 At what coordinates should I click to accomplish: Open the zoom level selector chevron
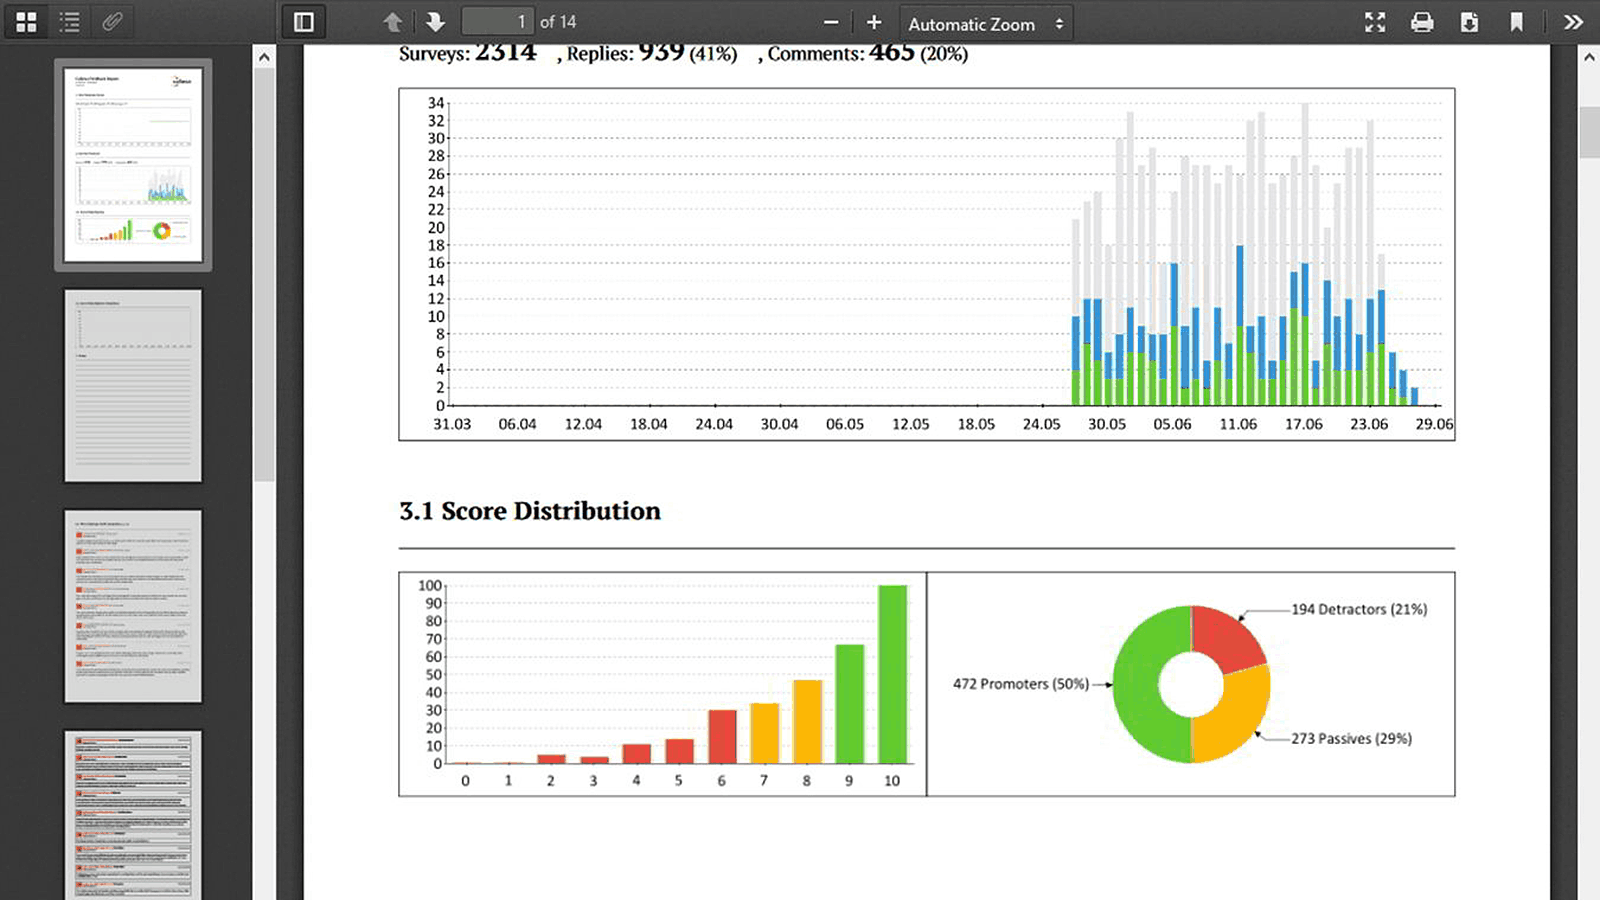tap(1059, 23)
